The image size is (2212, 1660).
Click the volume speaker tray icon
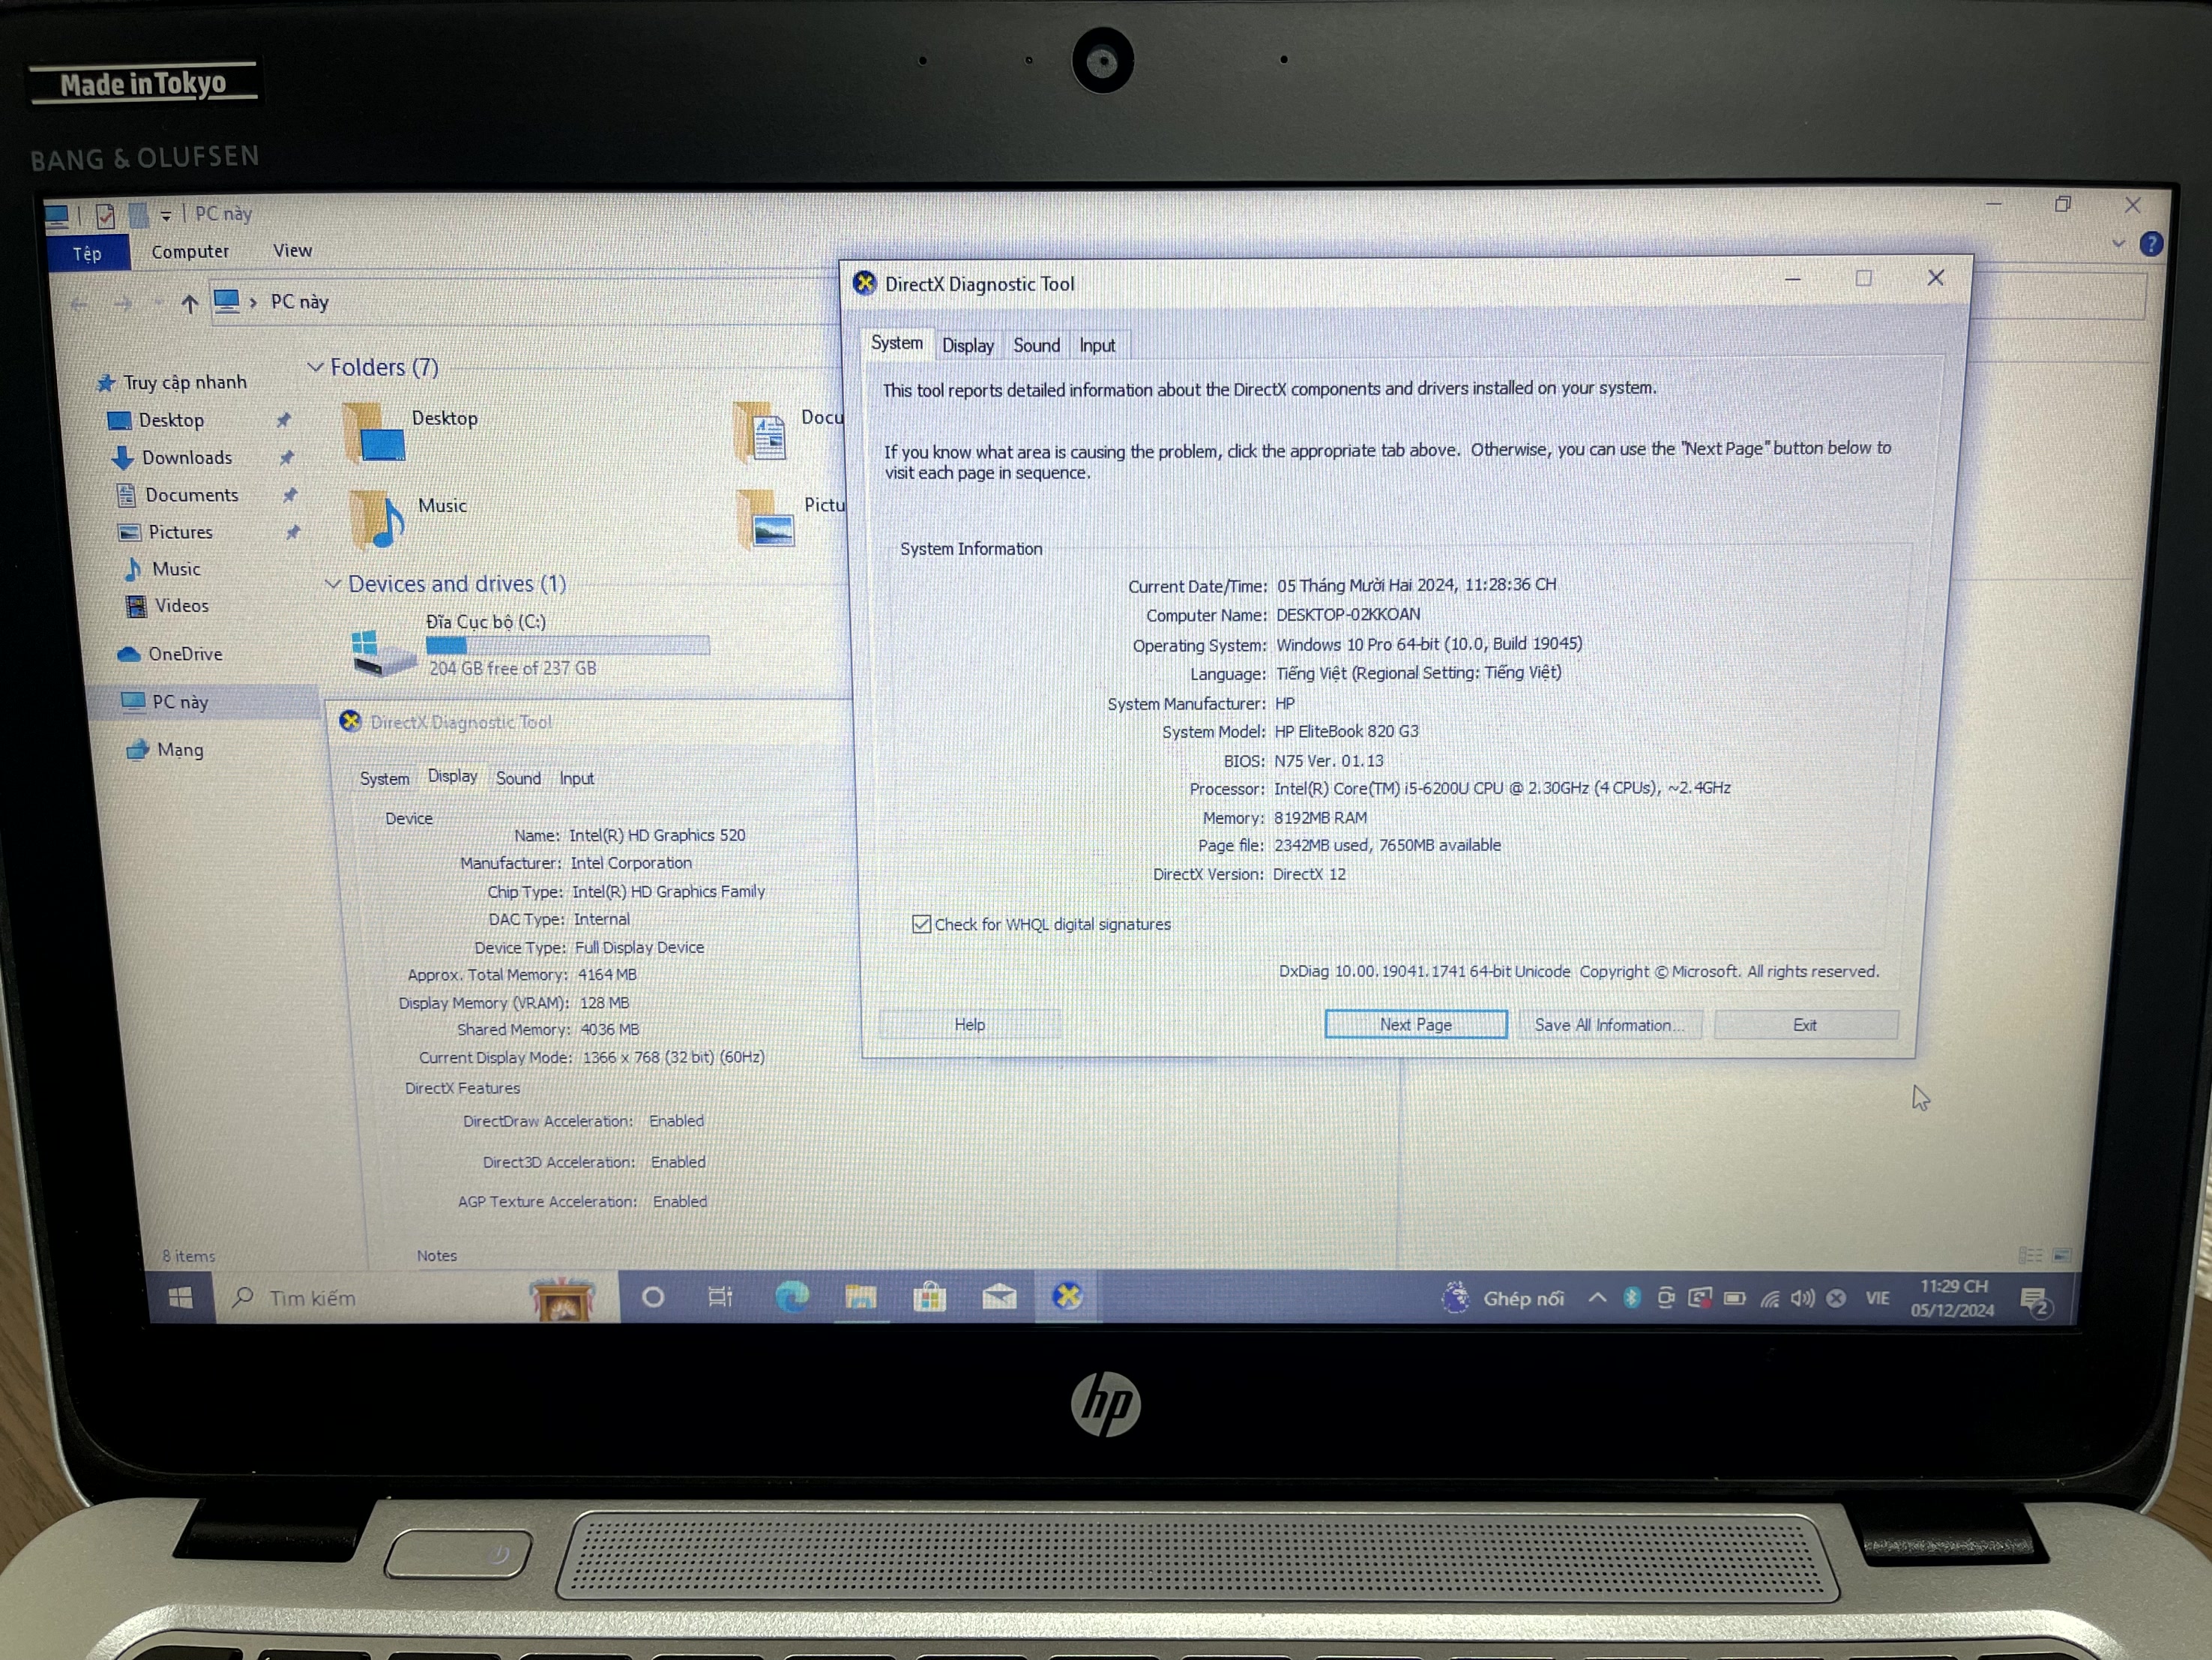pos(1802,1298)
